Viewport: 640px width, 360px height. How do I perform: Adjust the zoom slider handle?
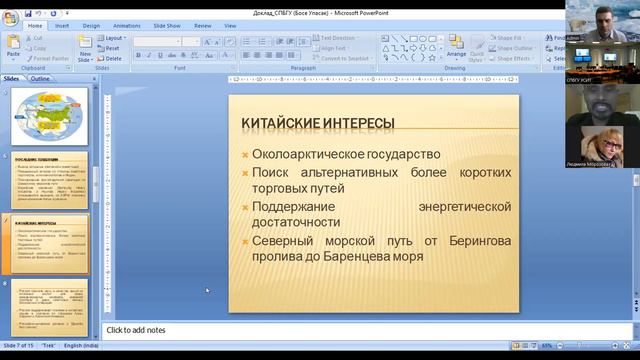(x=580, y=346)
